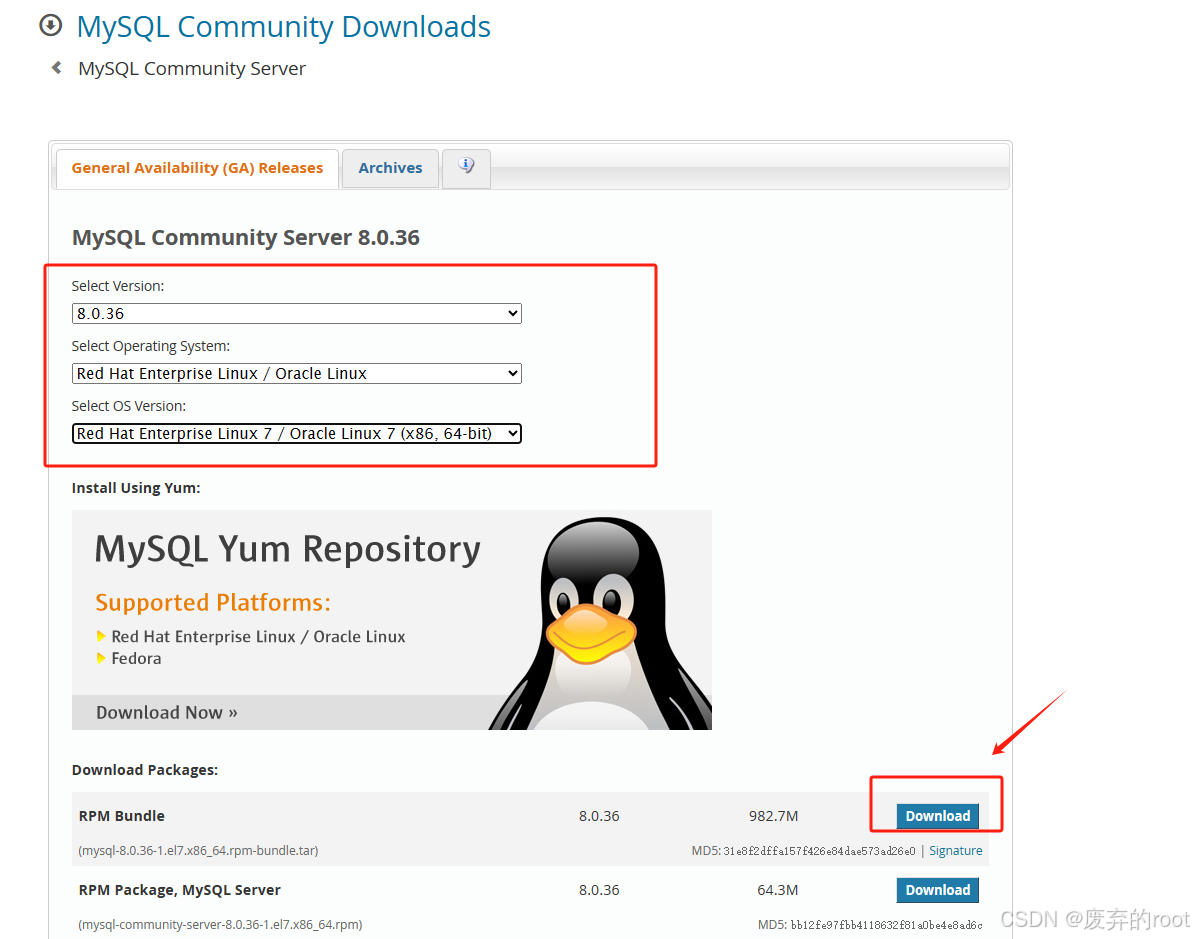The height and width of the screenshot is (939, 1194).
Task: Open MySQL Community Downloads heading link
Action: [283, 27]
